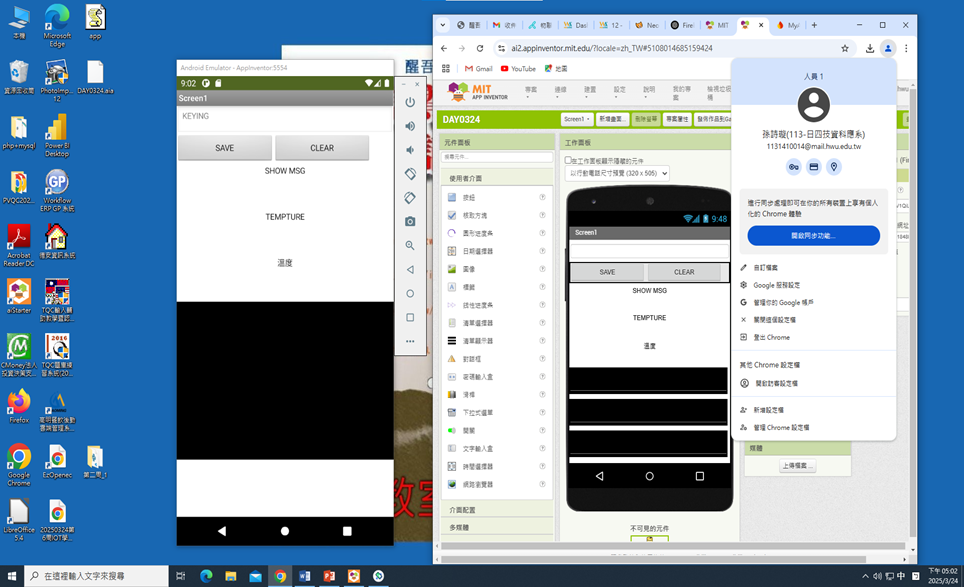Click the Chrome bookmark star icon

pyautogui.click(x=845, y=48)
